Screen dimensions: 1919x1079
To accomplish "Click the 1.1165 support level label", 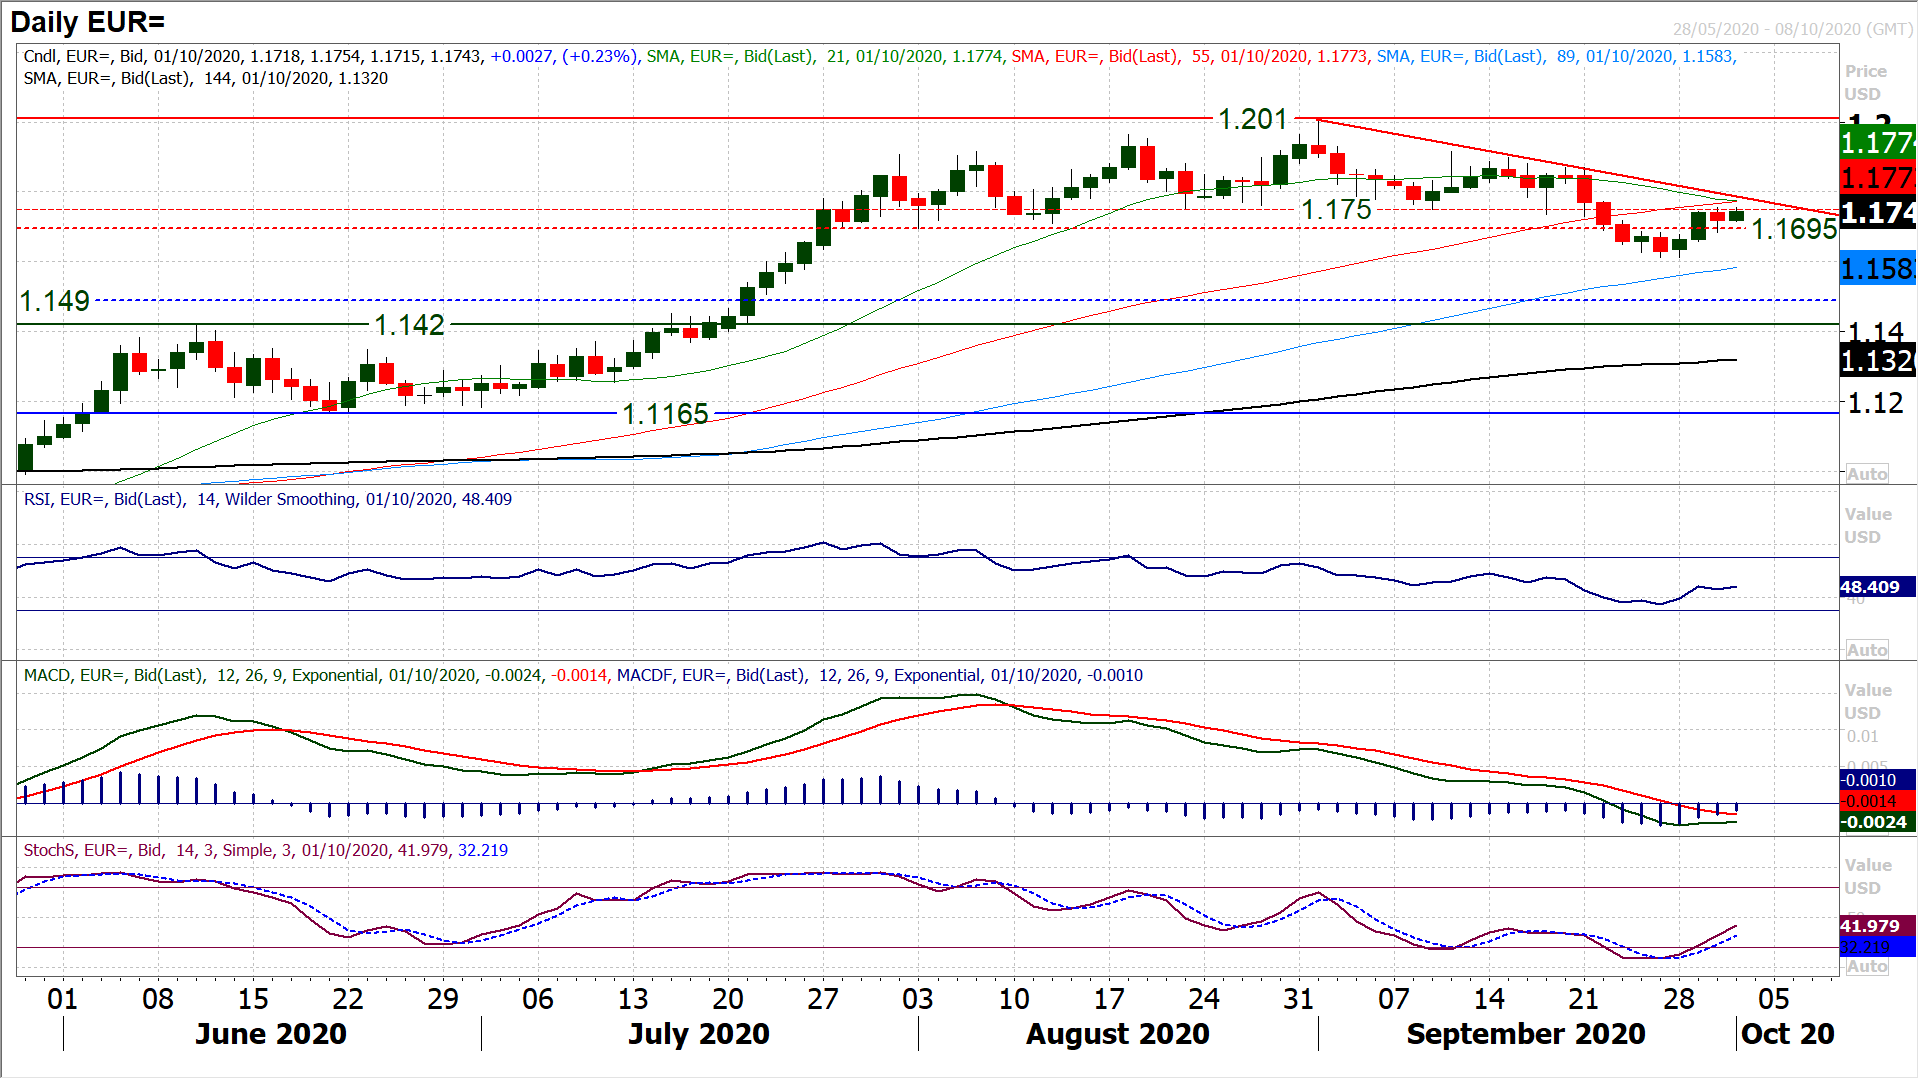I will point(665,414).
